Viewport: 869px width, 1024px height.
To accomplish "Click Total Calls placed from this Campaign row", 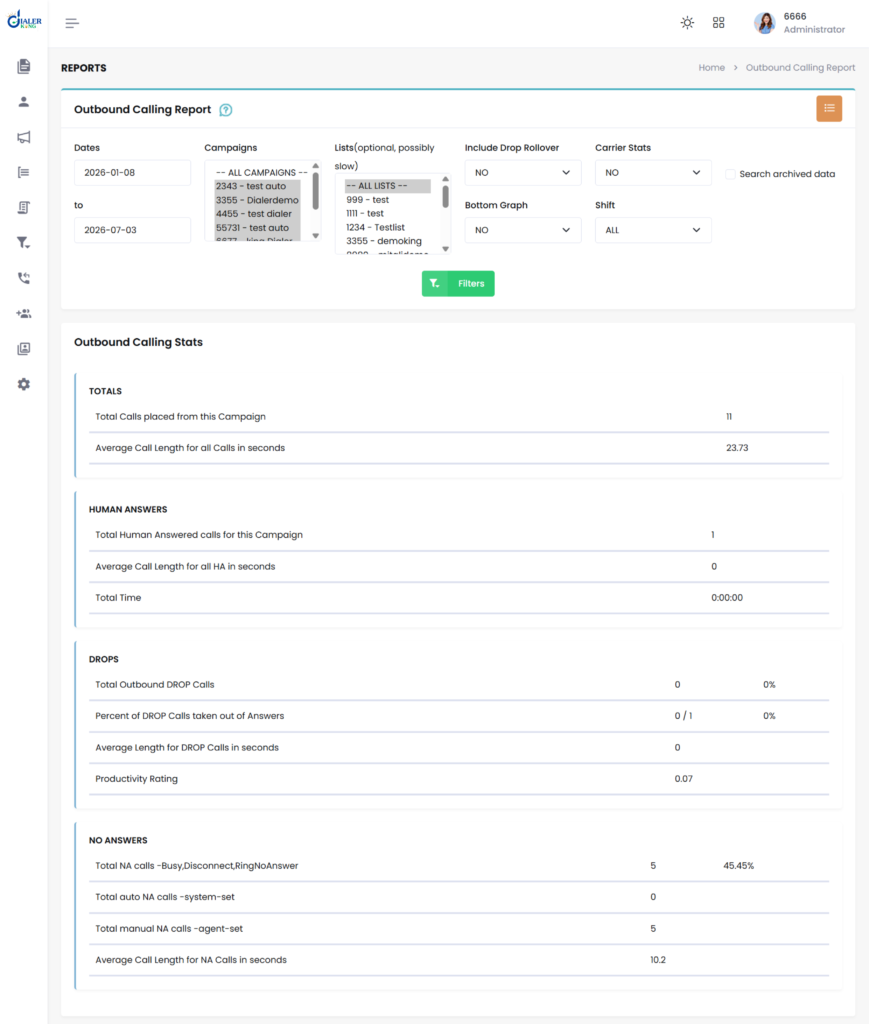I will (459, 417).
